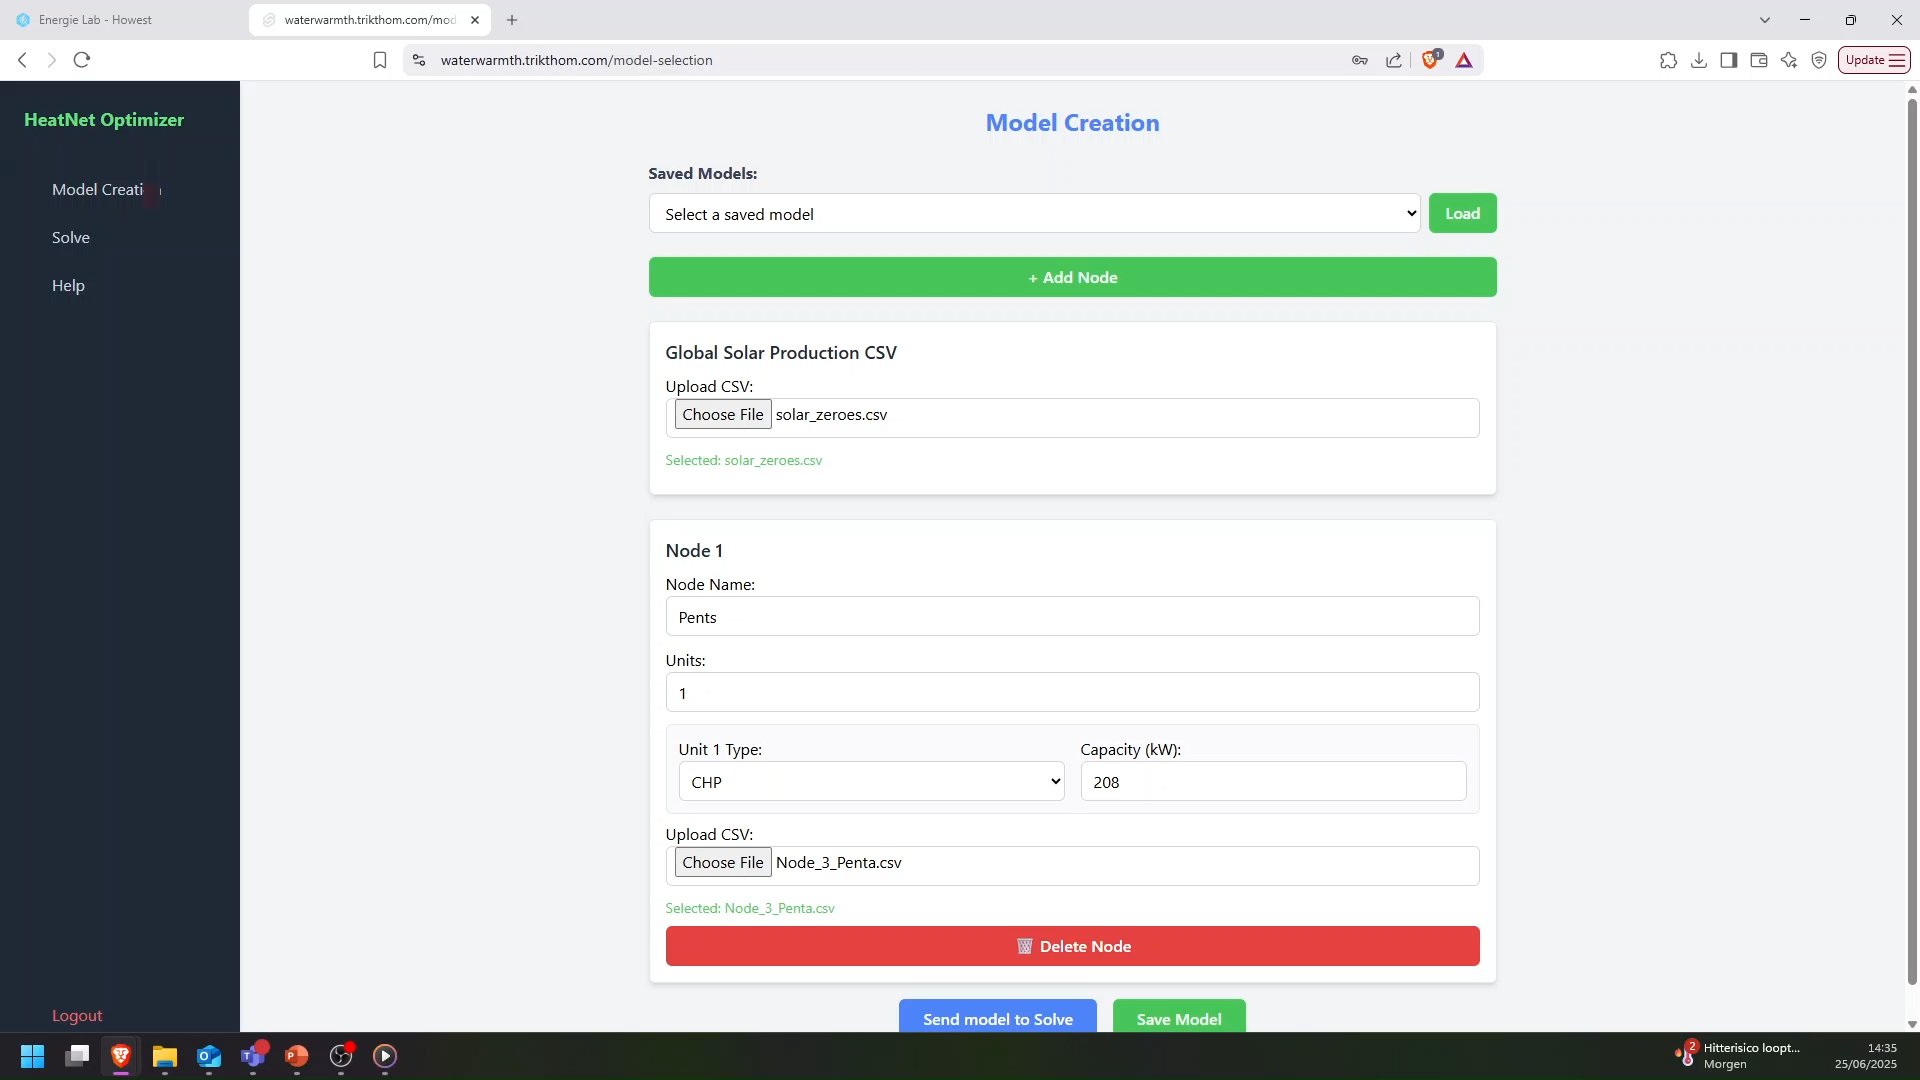Click the 'Node 1' heading
Viewport: 1920px width, 1080px height.
tap(693, 550)
